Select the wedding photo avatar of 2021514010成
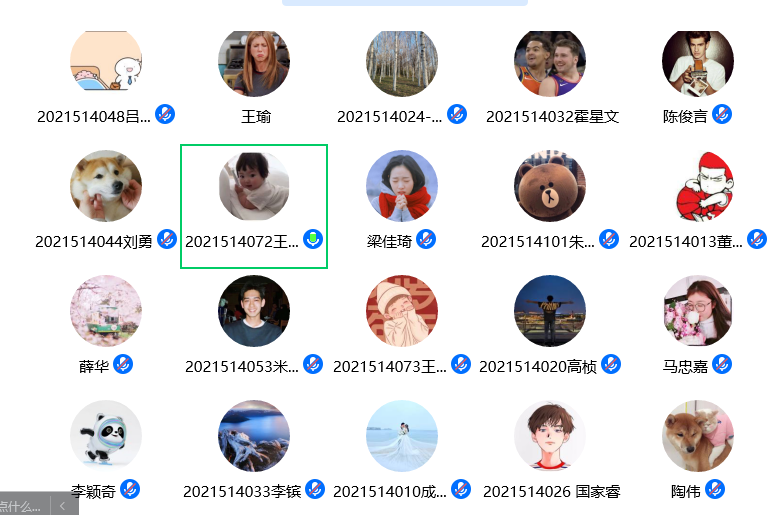The width and height of the screenshot is (779, 515). pos(402,436)
